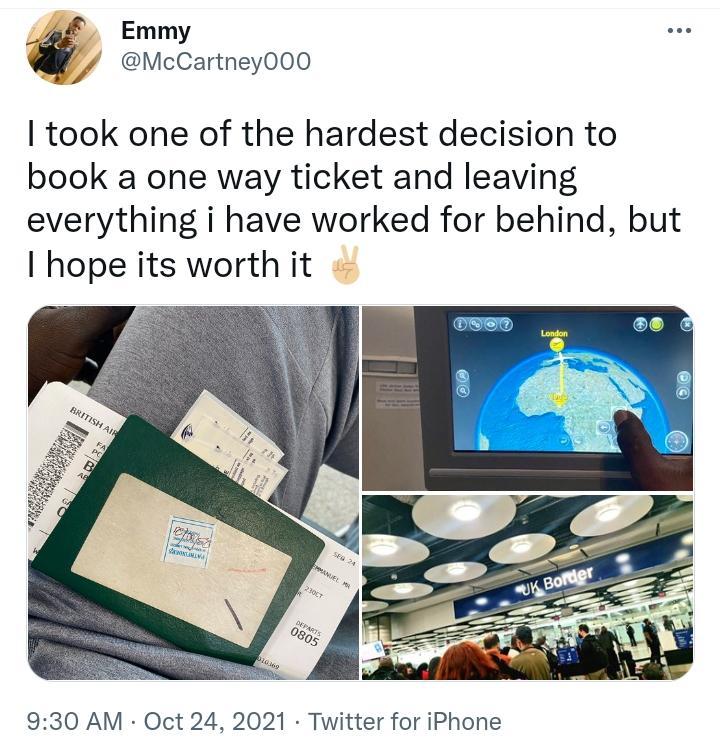Click the question mark help icon on the map screen

point(506,324)
